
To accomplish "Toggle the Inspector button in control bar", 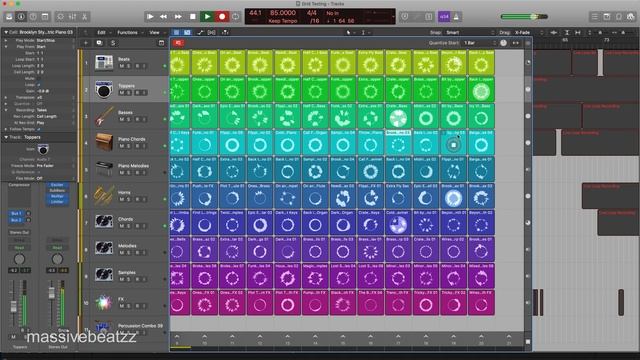I will click(x=21, y=17).
